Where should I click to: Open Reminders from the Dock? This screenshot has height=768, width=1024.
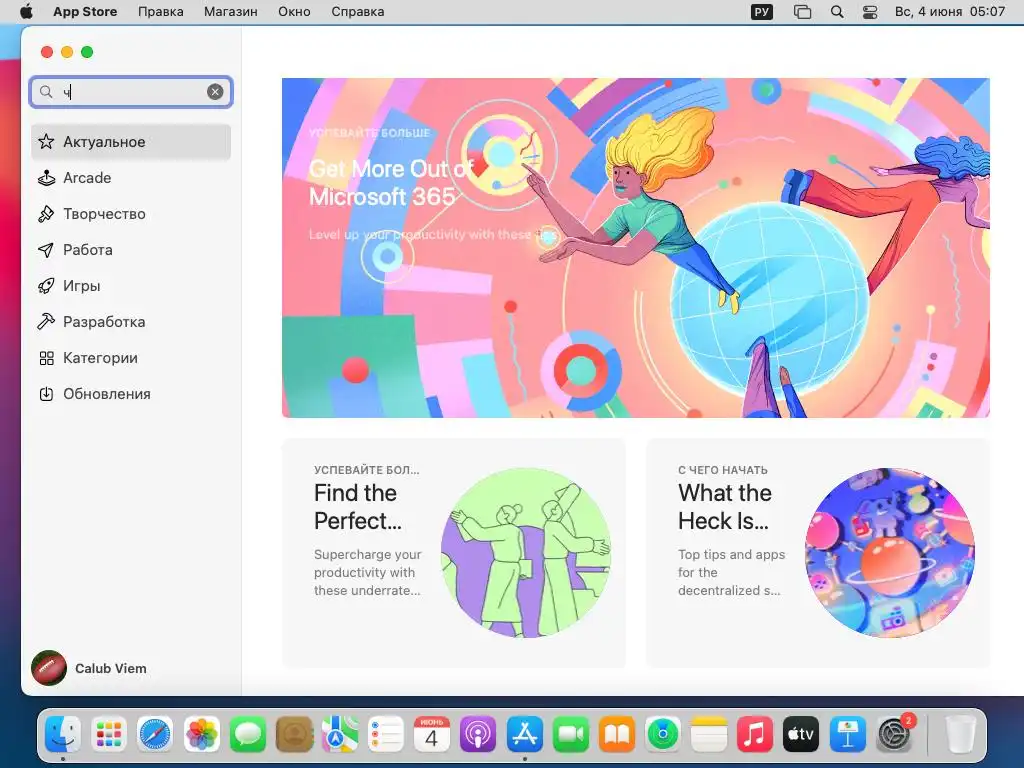(x=386, y=735)
